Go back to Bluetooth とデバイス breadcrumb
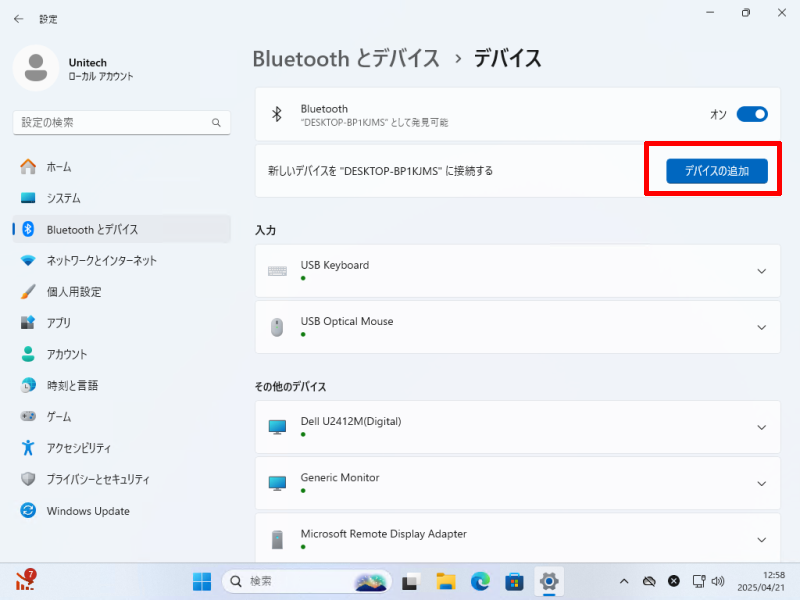 tap(346, 59)
